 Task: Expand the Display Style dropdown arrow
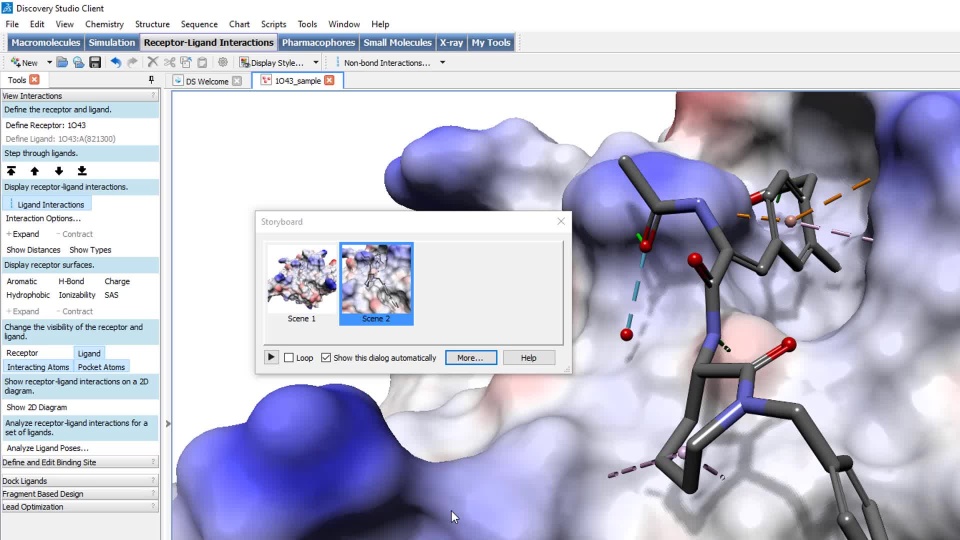tap(316, 62)
